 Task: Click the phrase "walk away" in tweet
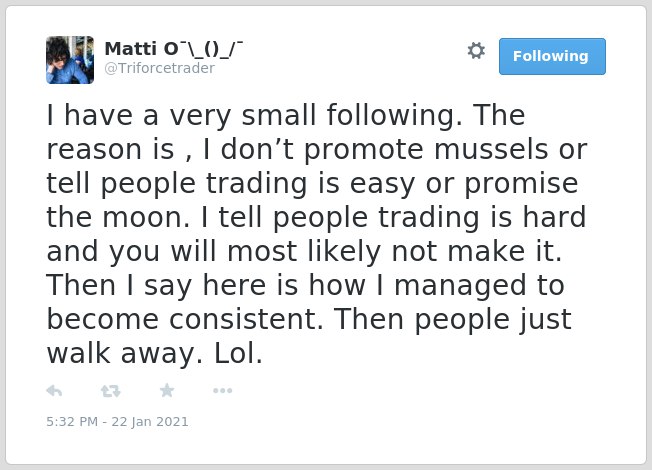click(121, 354)
